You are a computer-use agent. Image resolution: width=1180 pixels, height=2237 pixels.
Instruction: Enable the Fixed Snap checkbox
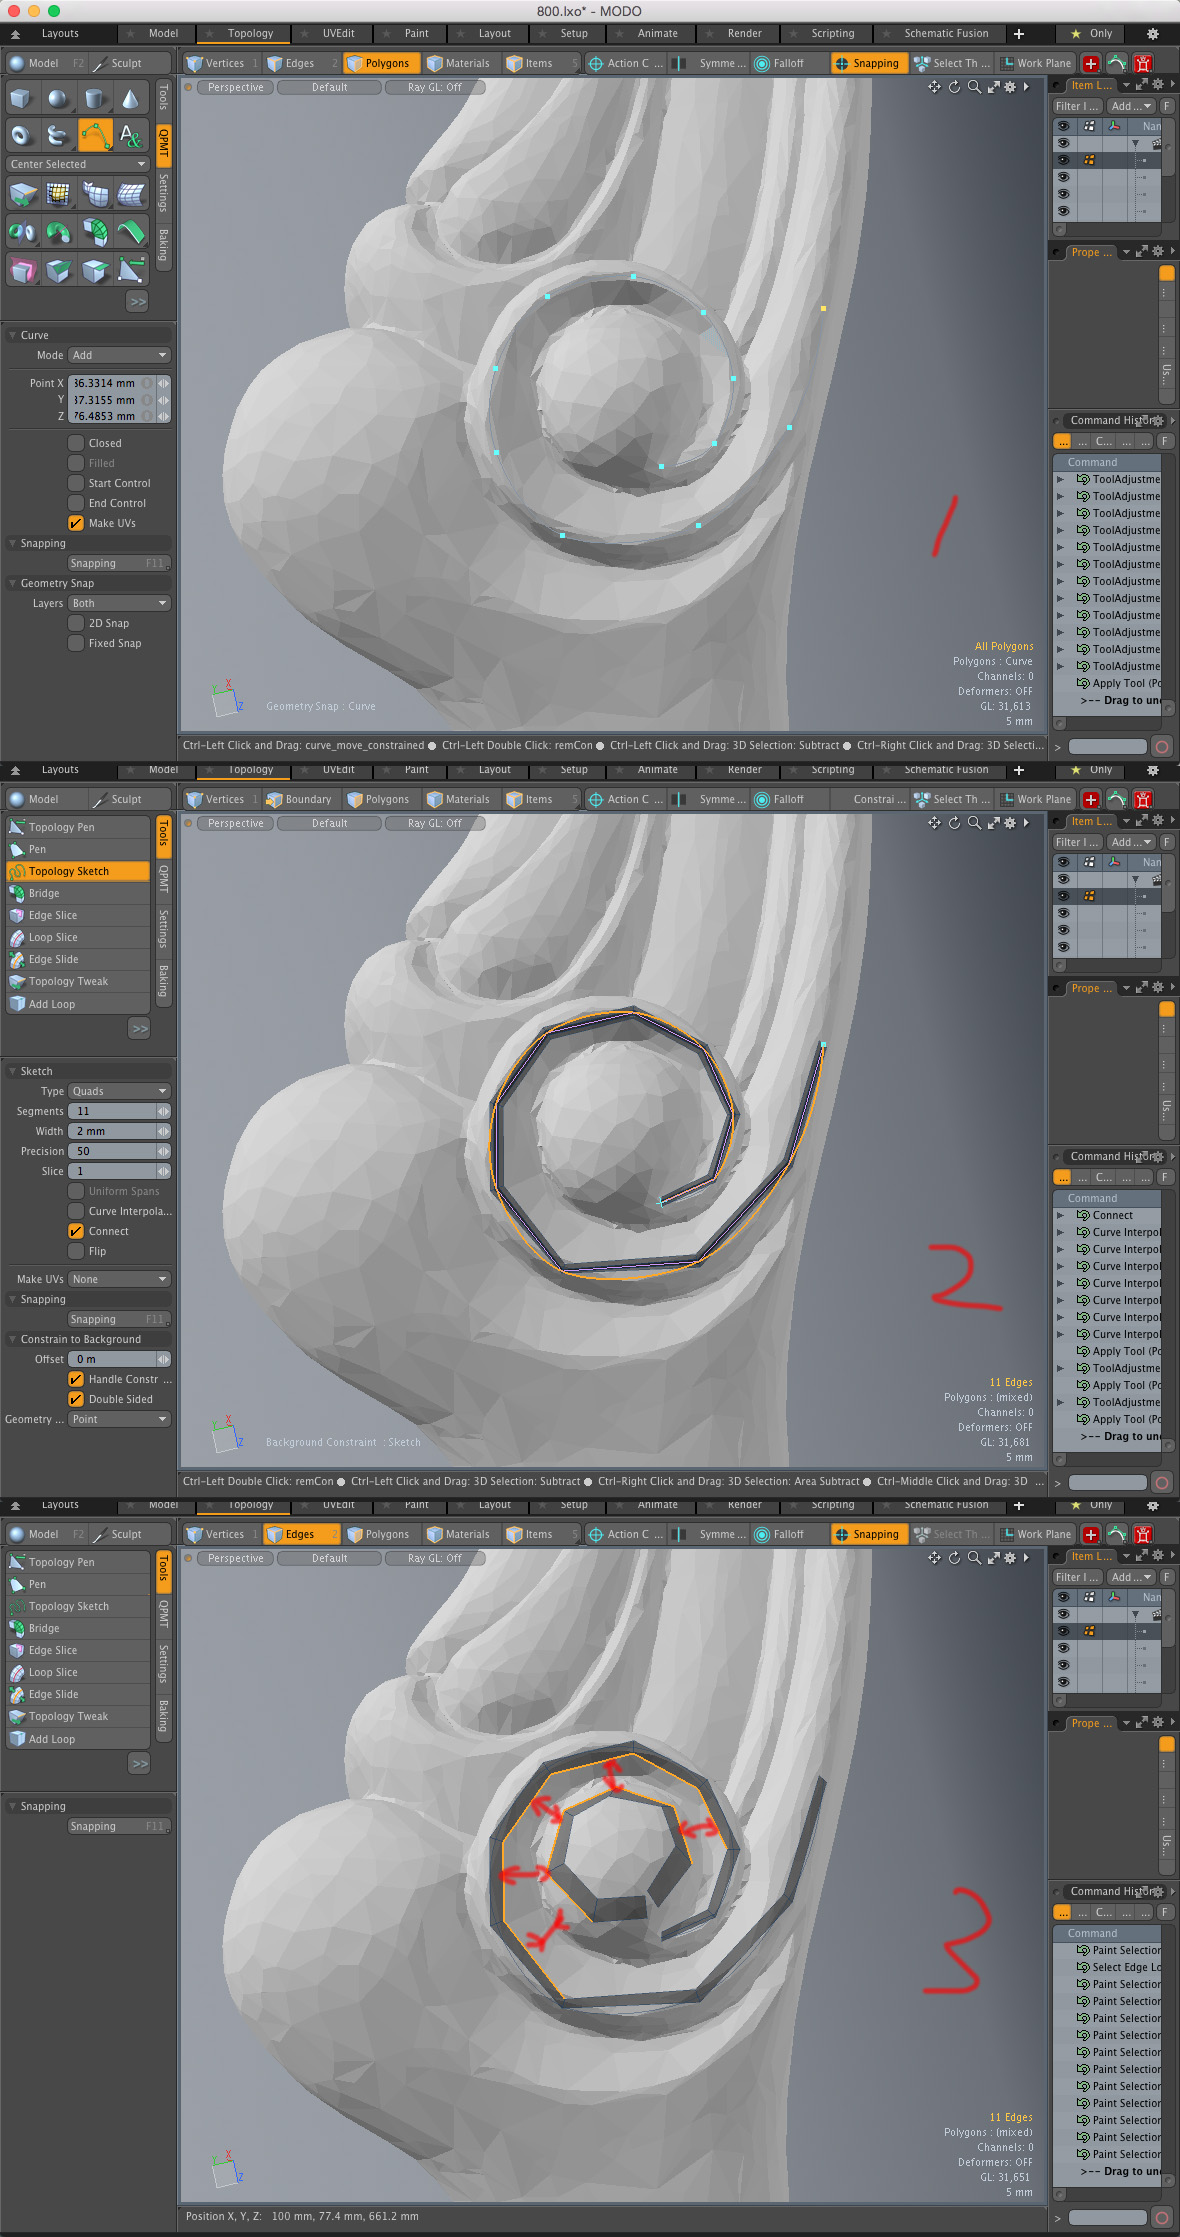pyautogui.click(x=76, y=643)
